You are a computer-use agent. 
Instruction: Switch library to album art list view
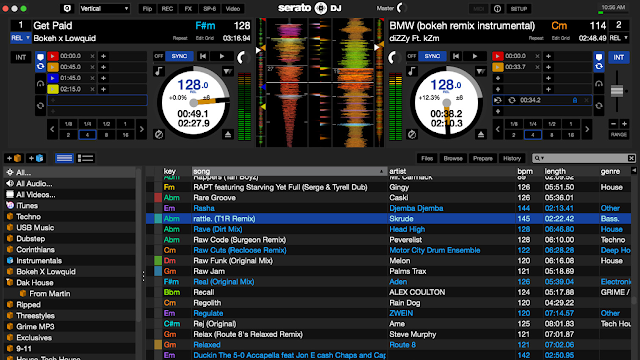click(x=85, y=158)
